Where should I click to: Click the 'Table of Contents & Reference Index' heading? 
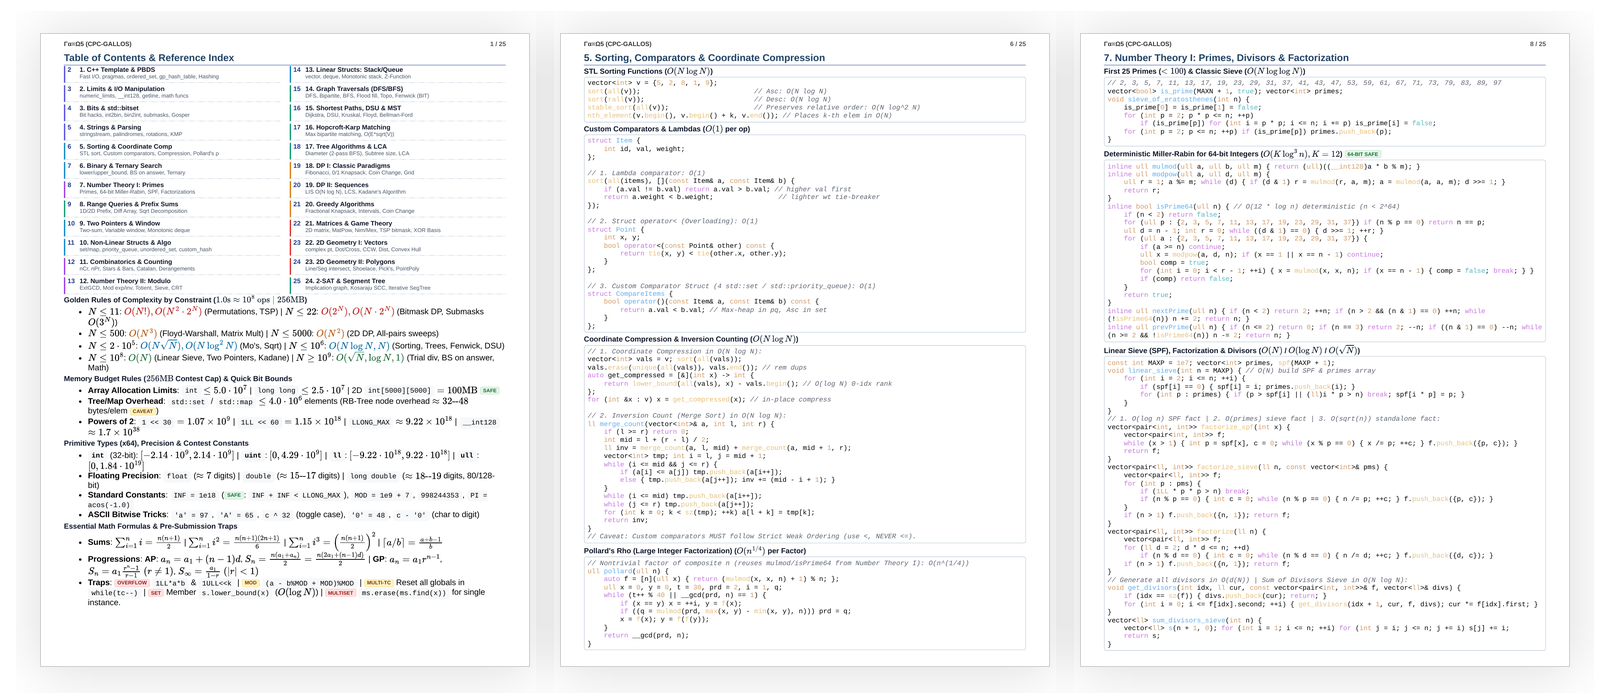pos(149,58)
